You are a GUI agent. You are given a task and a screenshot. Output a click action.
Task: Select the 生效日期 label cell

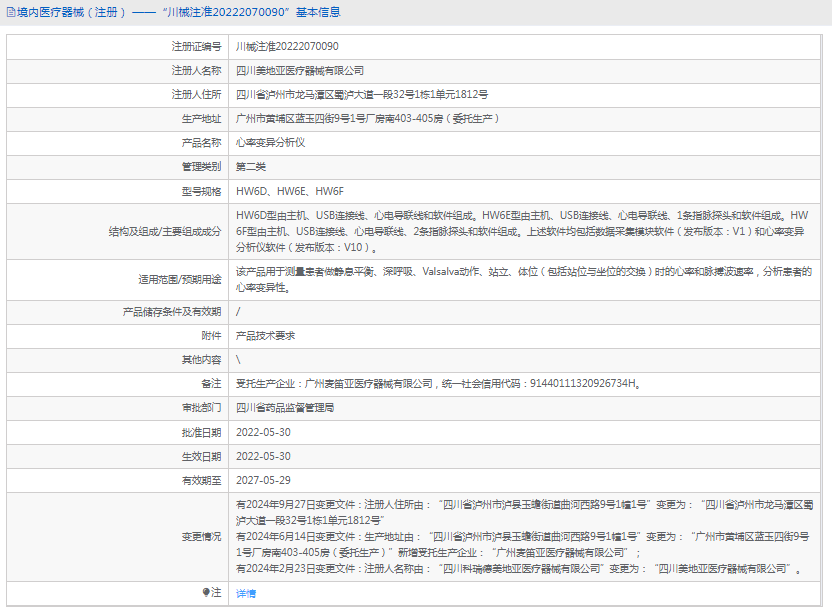tap(118, 456)
